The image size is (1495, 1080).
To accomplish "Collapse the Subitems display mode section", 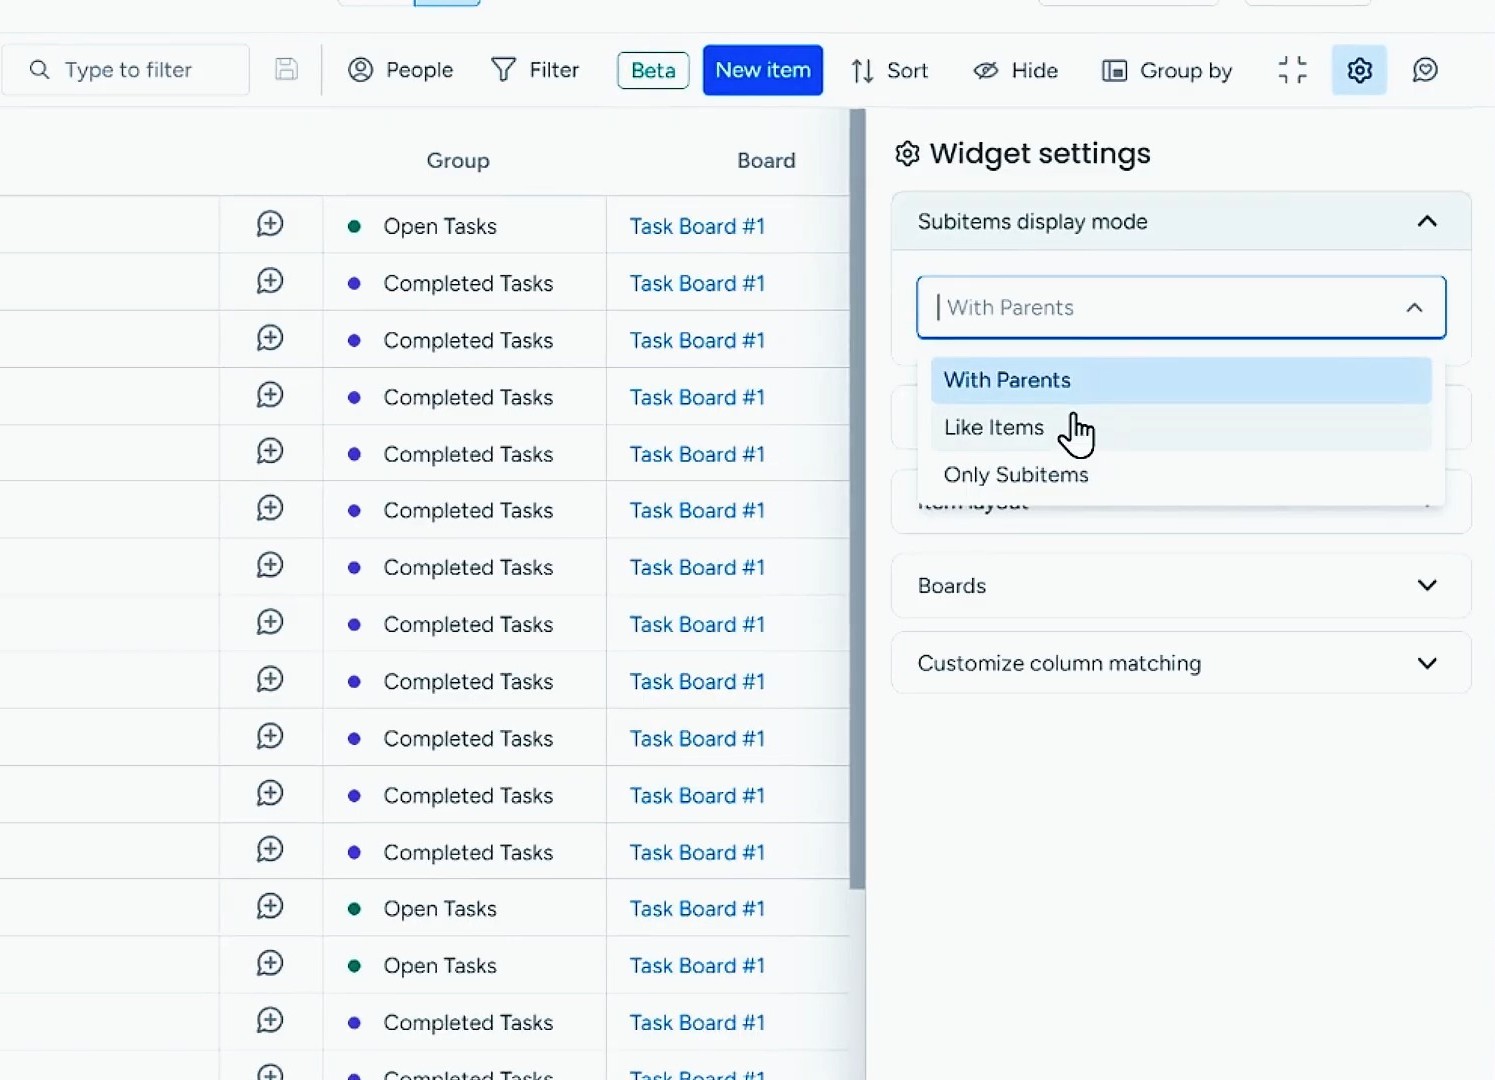I will tap(1426, 221).
